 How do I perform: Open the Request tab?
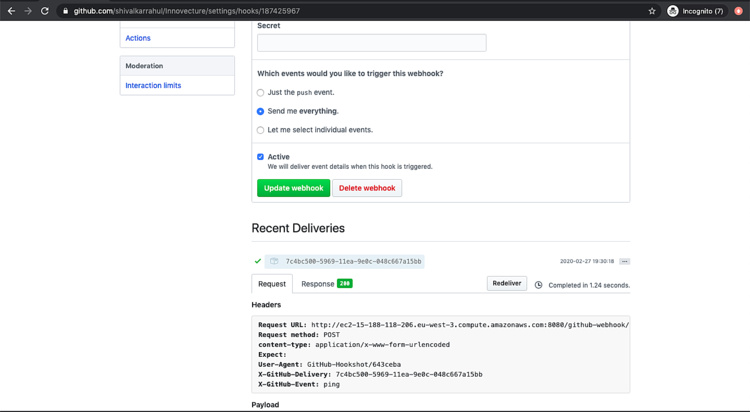pyautogui.click(x=272, y=284)
